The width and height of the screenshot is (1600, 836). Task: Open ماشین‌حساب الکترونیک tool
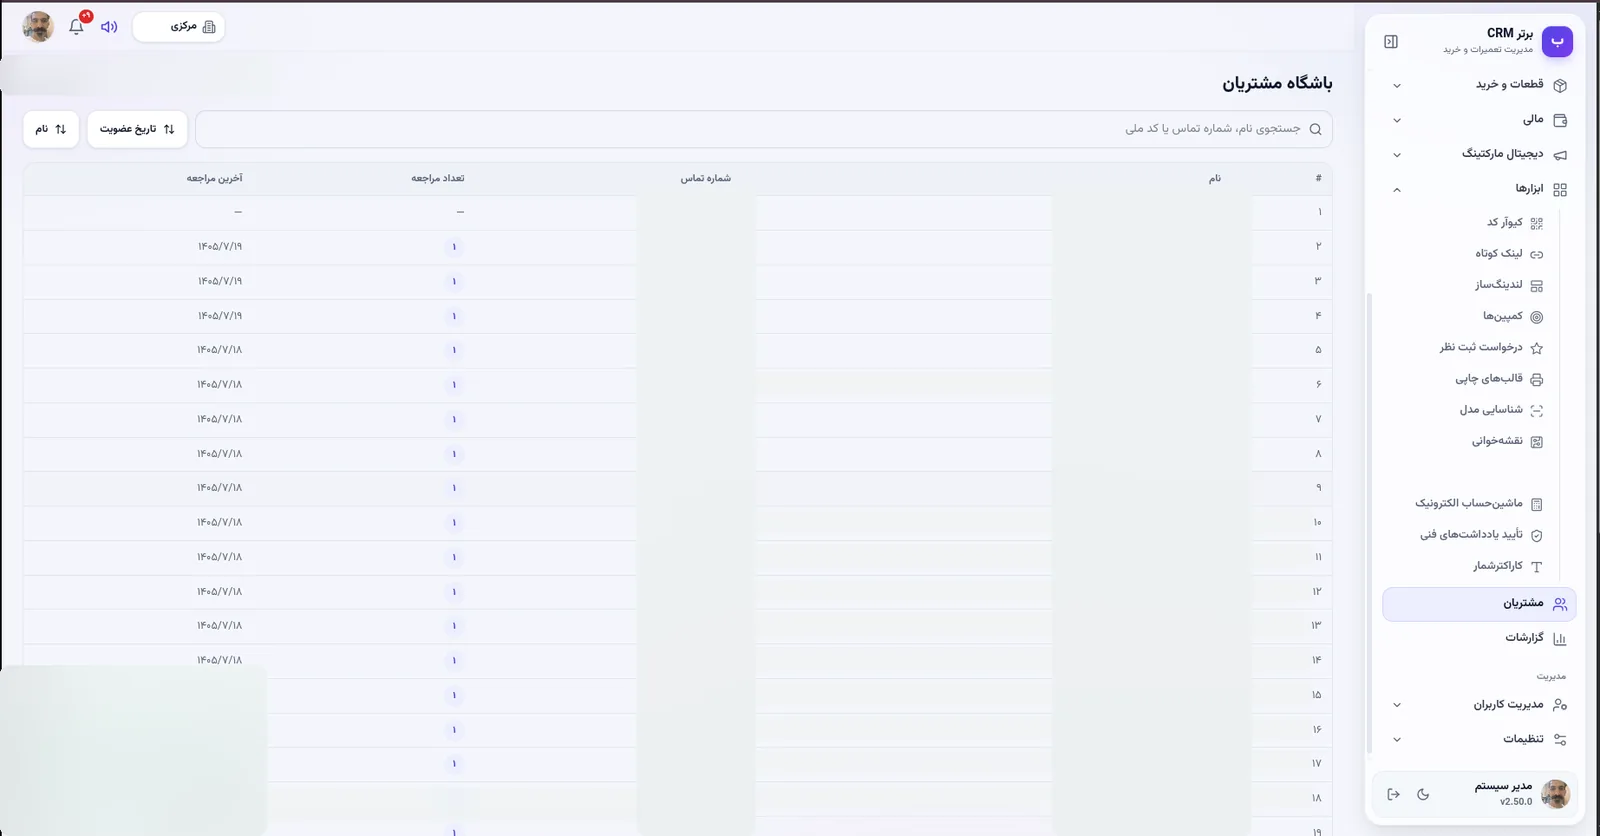(x=1468, y=503)
